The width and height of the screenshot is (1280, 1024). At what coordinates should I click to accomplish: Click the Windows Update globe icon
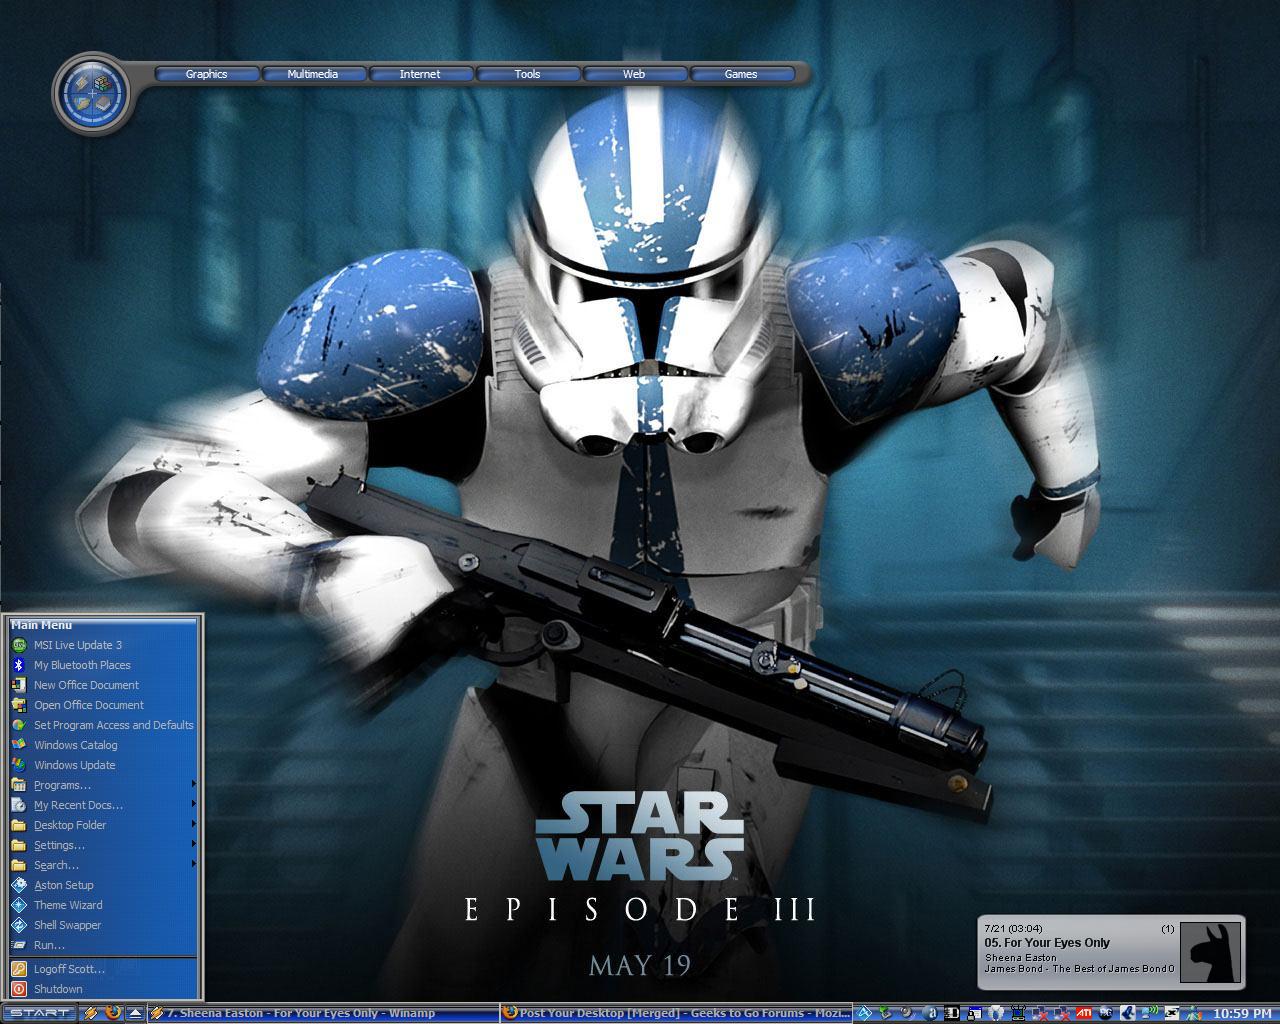click(x=19, y=765)
